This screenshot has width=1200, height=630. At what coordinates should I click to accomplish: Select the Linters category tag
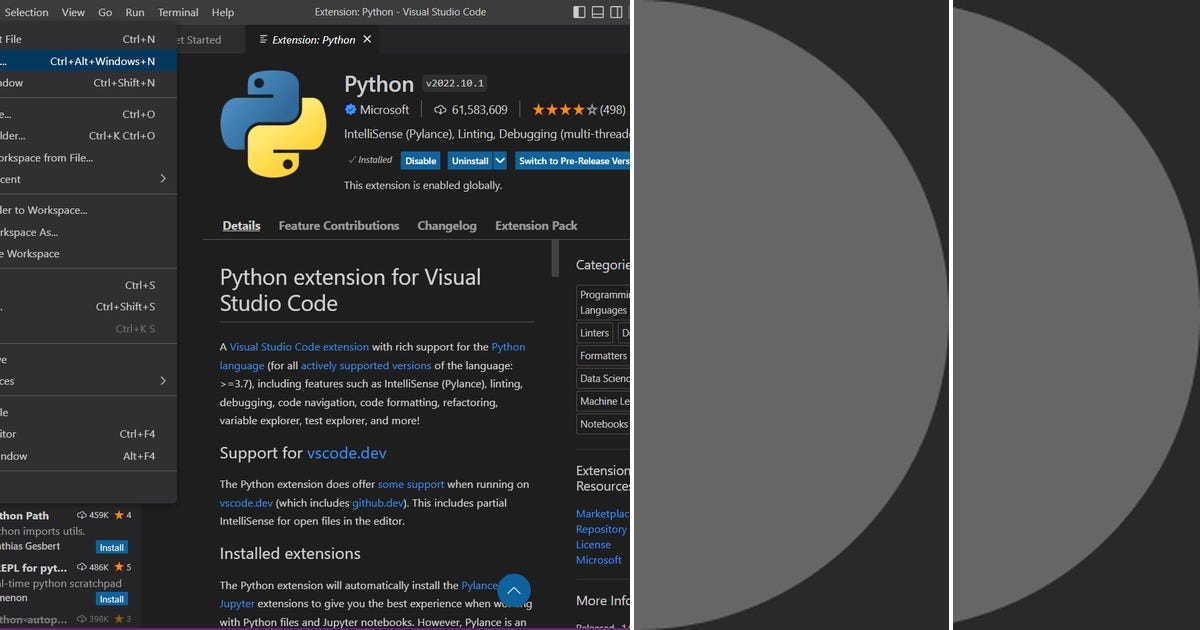tap(594, 333)
